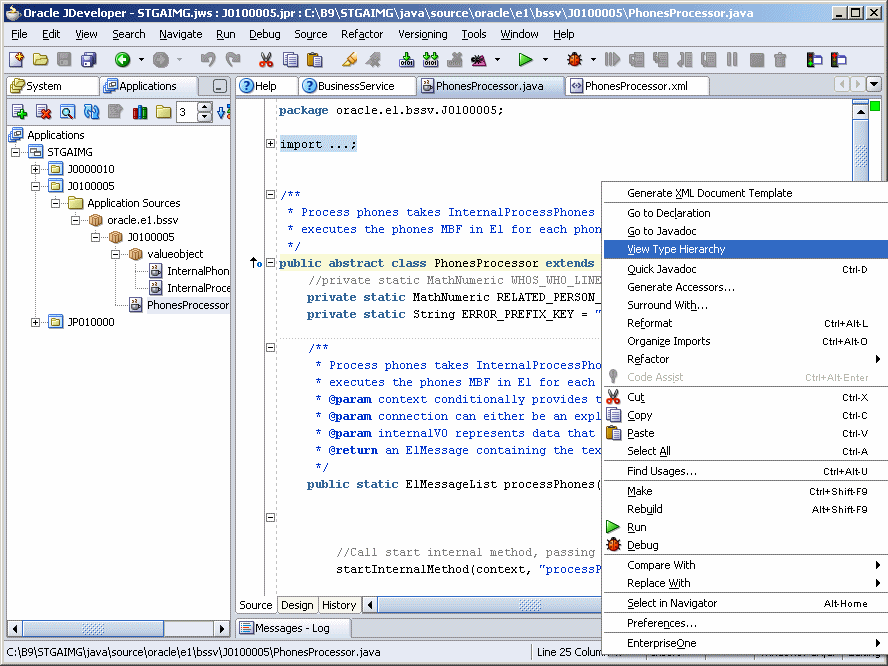The height and width of the screenshot is (666, 888).
Task: Run the project using the green Run arrow
Action: (526, 62)
